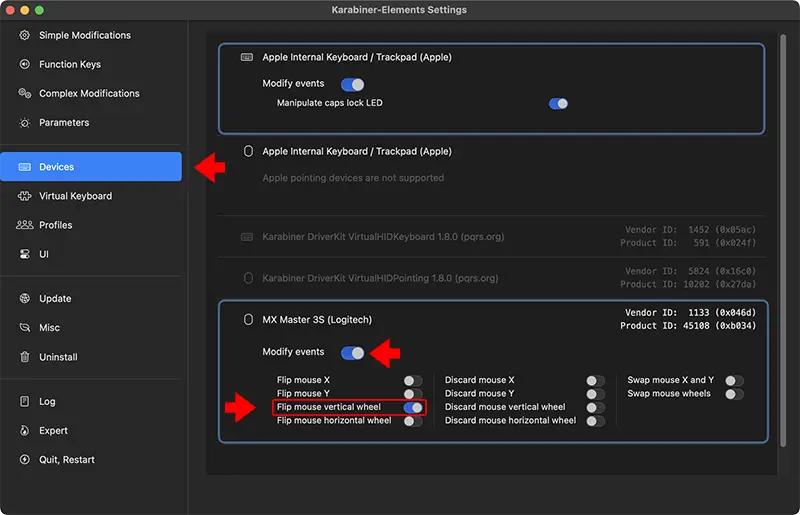Enable Flip mouse X switch

click(413, 381)
